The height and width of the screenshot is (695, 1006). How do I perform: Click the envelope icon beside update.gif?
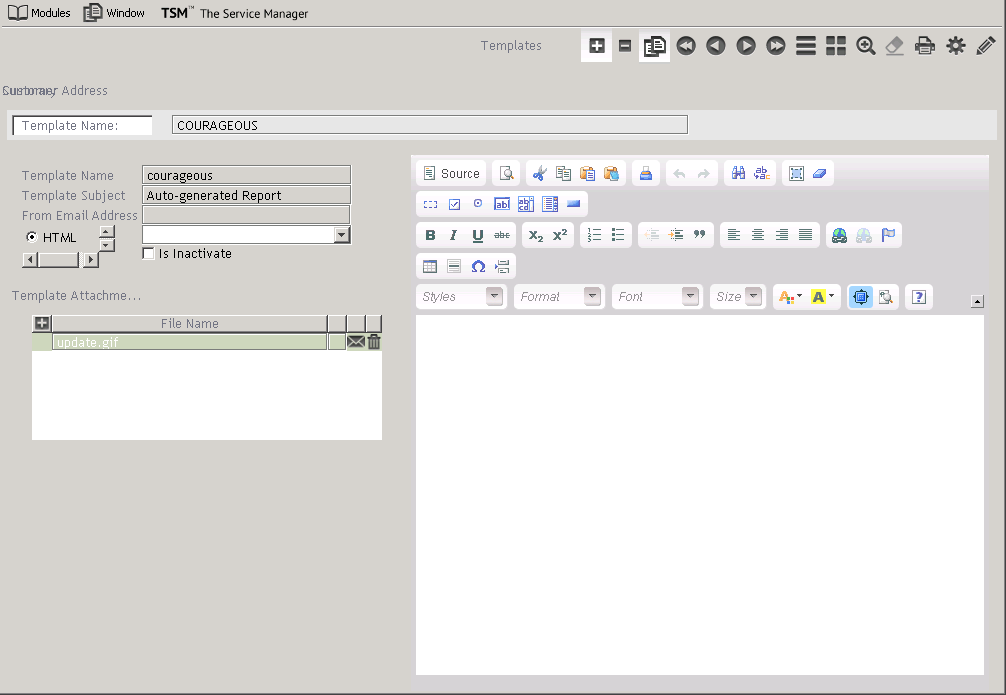pyautogui.click(x=356, y=342)
